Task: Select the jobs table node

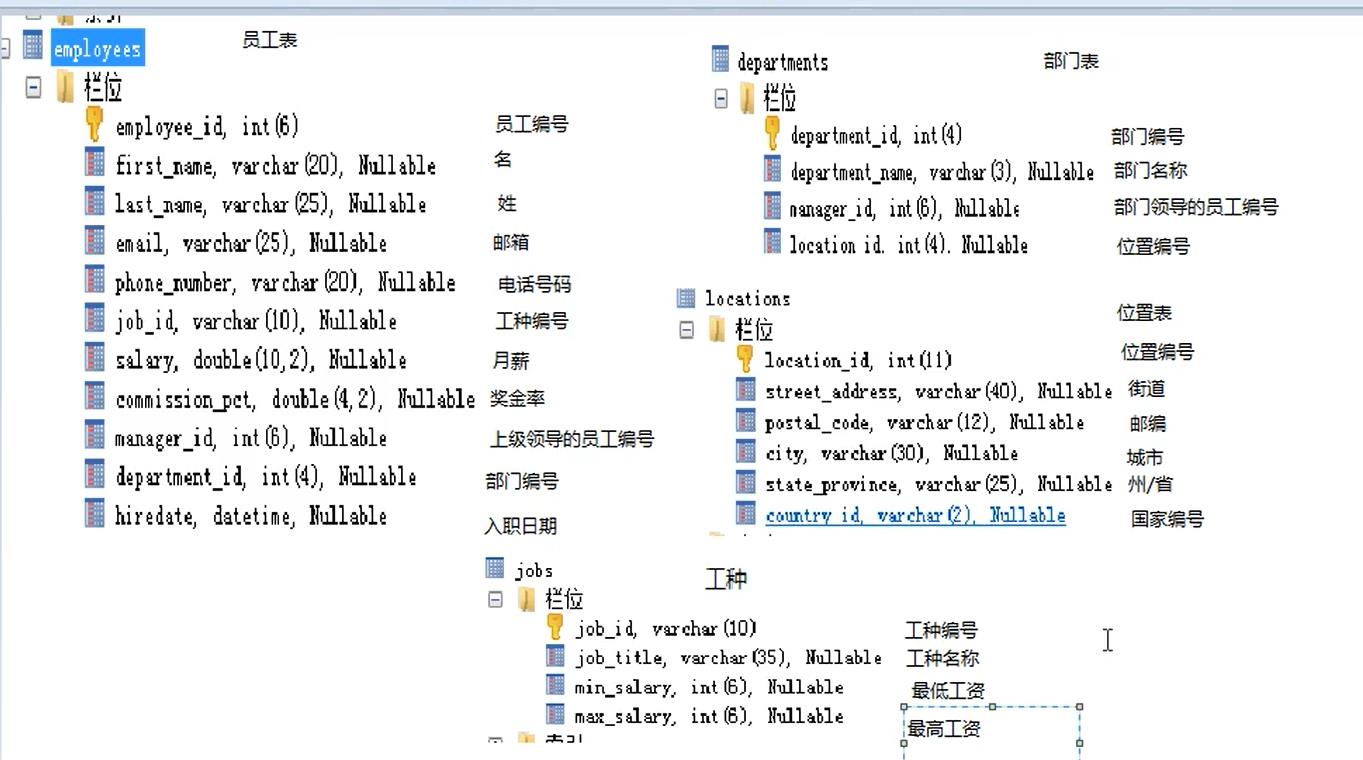Action: click(534, 570)
